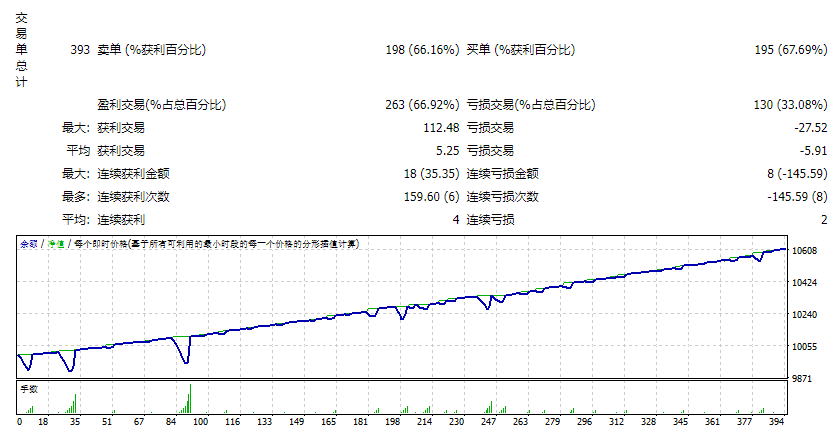The image size is (839, 434).
Task: Click the x-axis label 247
Action: [x=489, y=422]
